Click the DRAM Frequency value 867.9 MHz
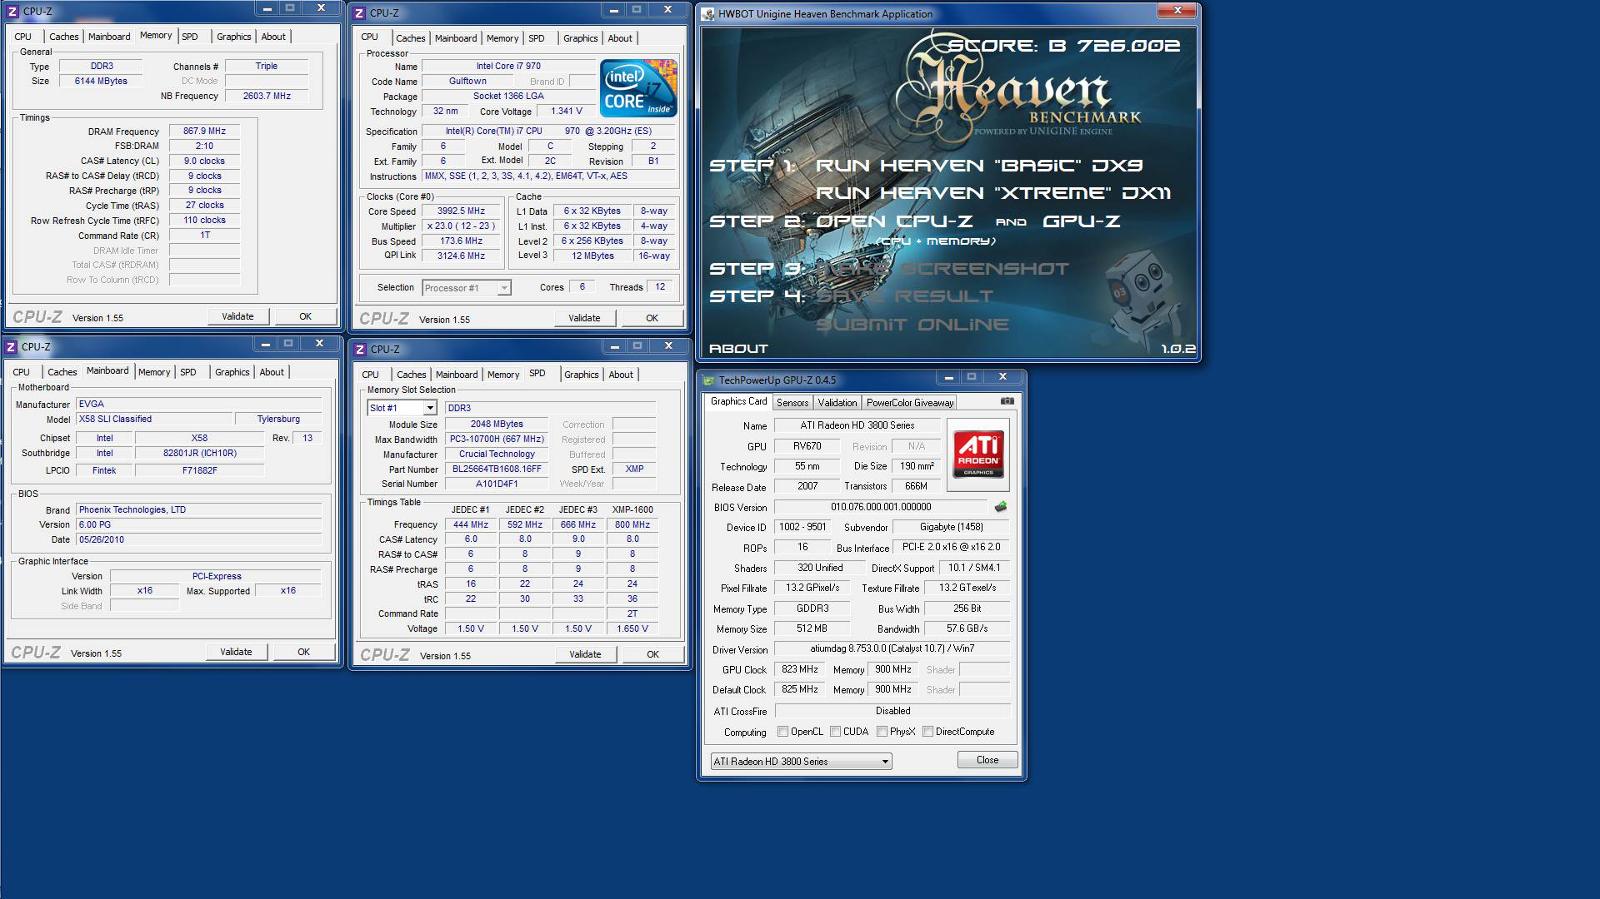Viewport: 1600px width, 899px height. (204, 131)
